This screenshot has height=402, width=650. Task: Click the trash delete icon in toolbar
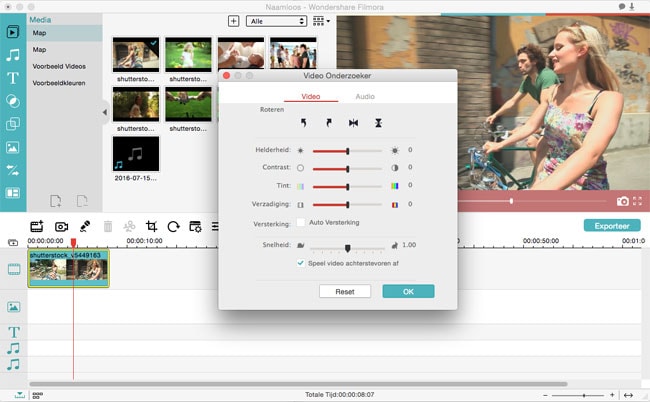pos(108,226)
